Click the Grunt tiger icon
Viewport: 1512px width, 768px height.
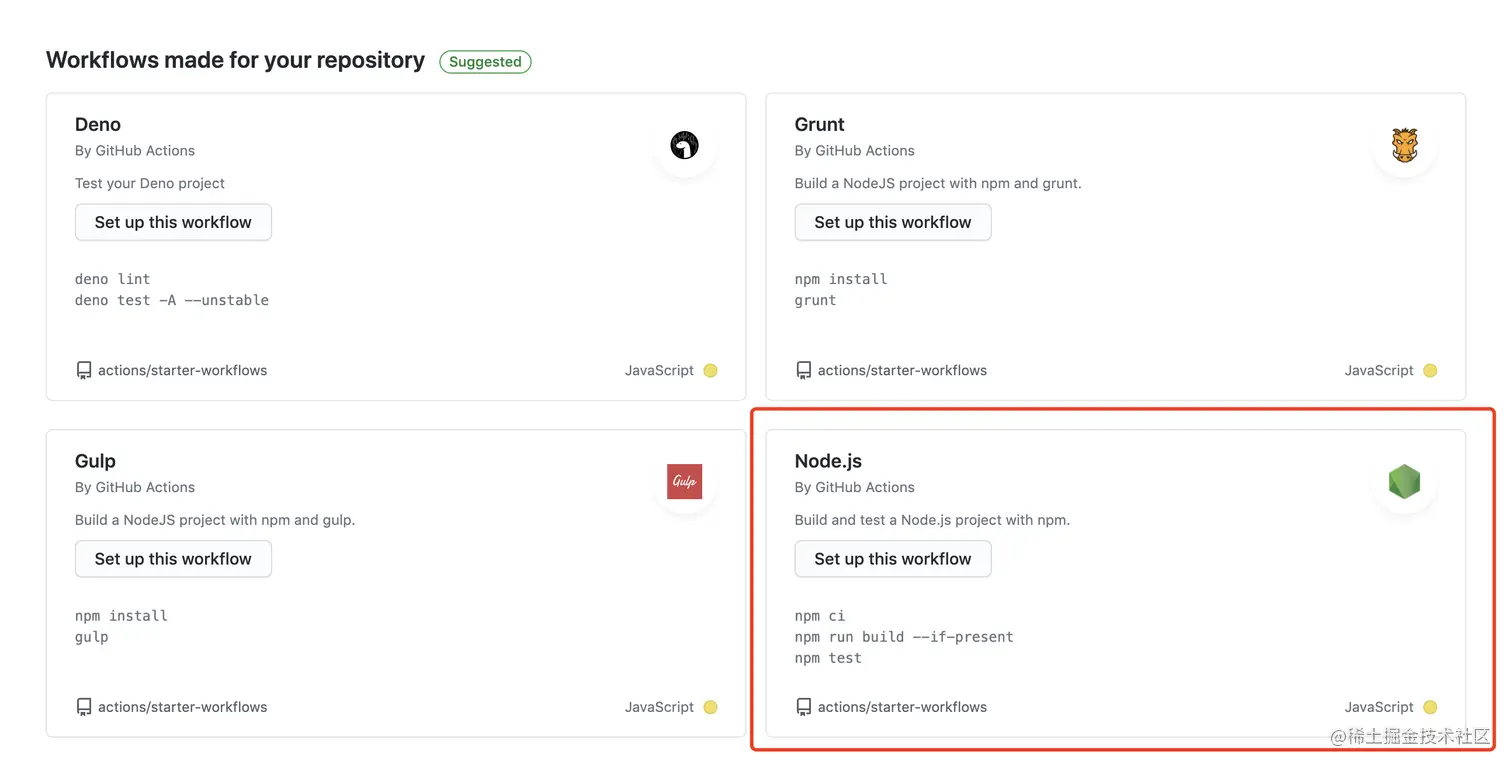click(1404, 145)
